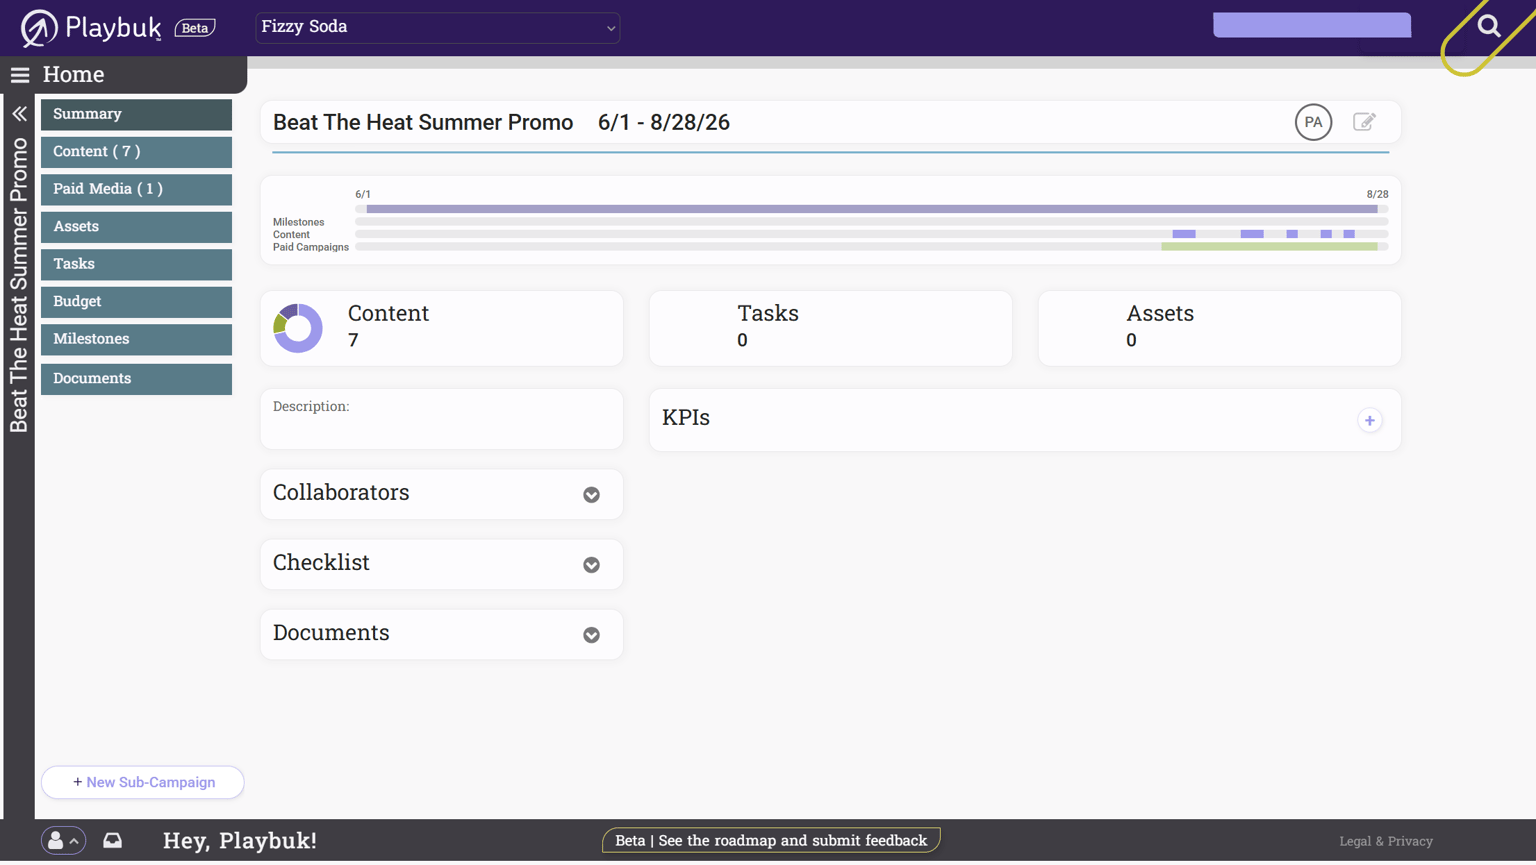This screenshot has width=1536, height=865.
Task: Click the vertical campaign name label
Action: [x=19, y=286]
